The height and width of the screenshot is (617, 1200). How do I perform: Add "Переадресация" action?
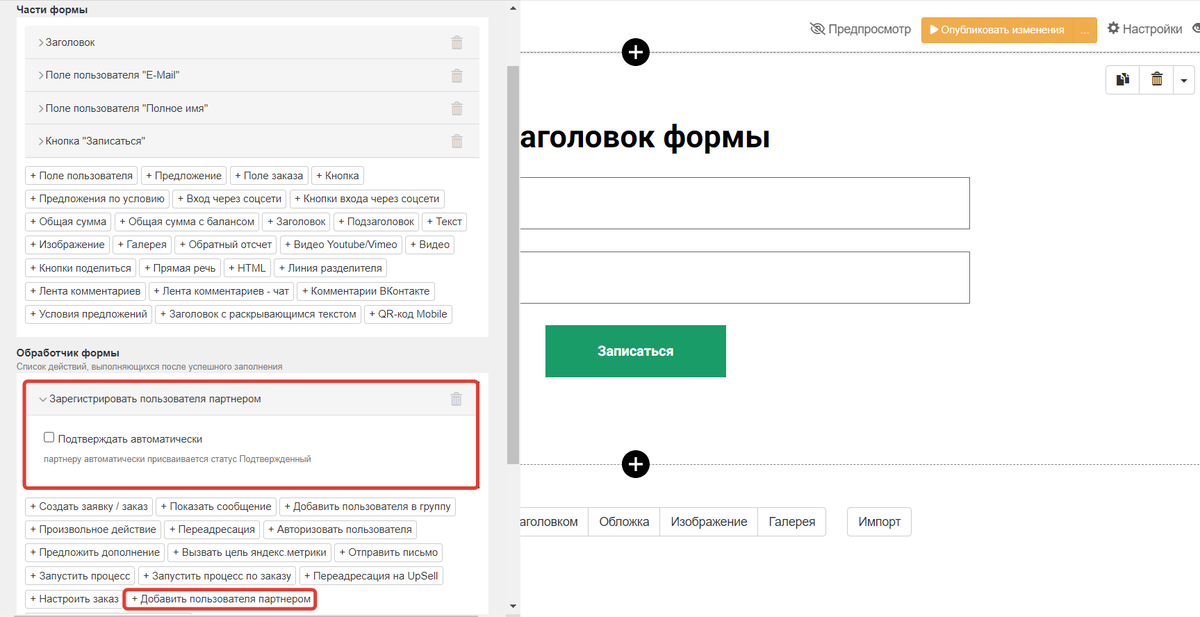(x=213, y=529)
